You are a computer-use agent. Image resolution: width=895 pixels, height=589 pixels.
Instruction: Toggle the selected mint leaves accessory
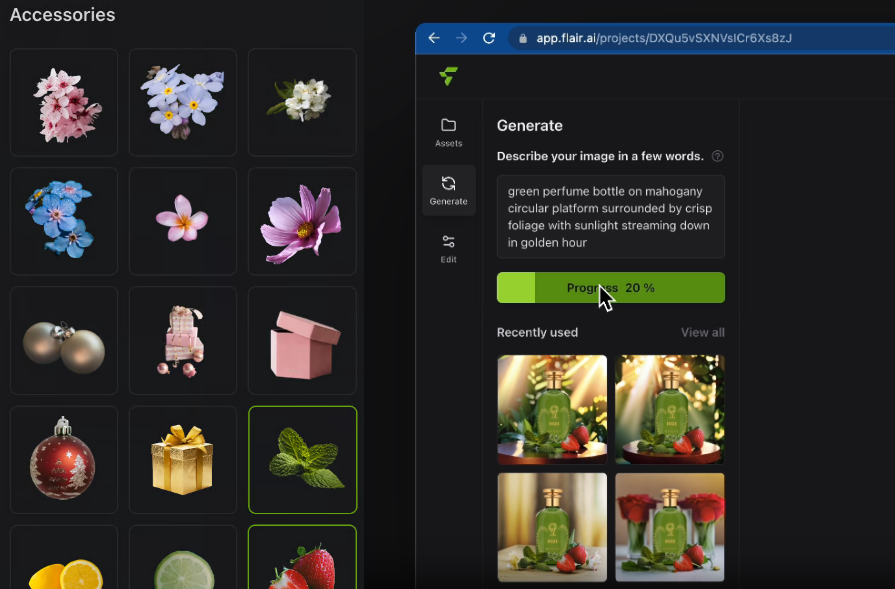tap(303, 460)
